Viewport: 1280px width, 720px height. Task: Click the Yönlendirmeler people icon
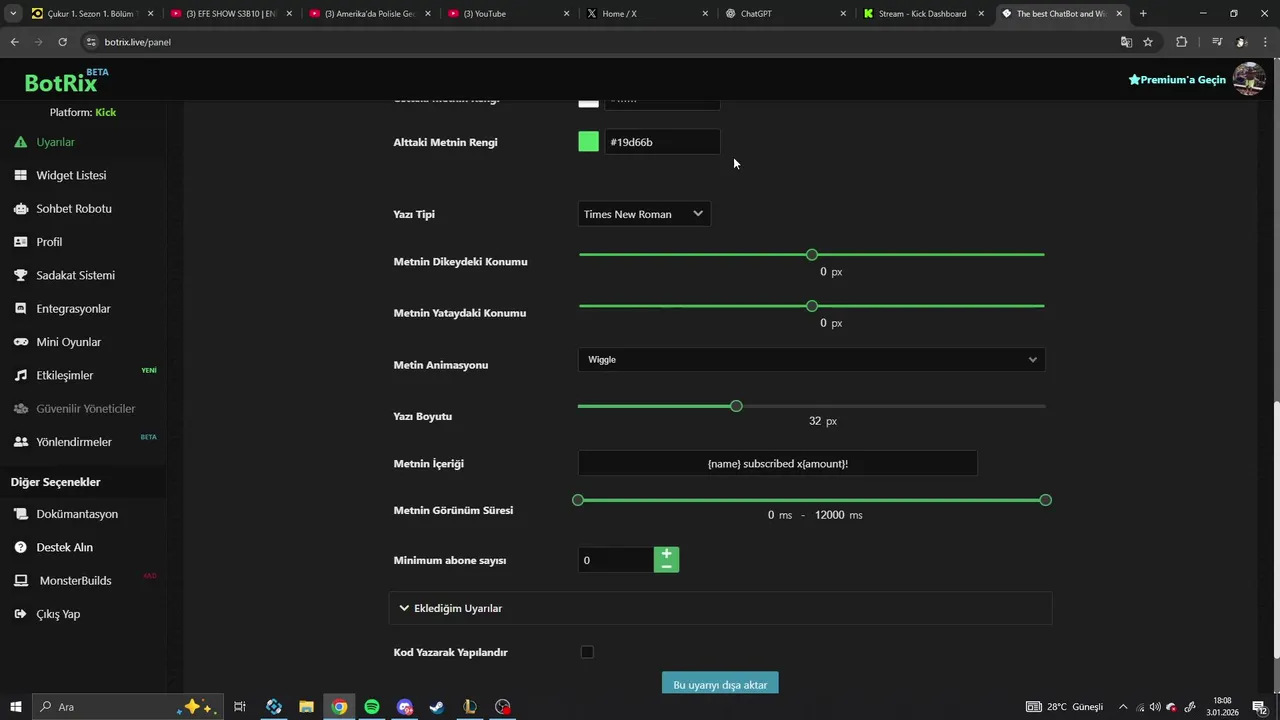point(20,442)
